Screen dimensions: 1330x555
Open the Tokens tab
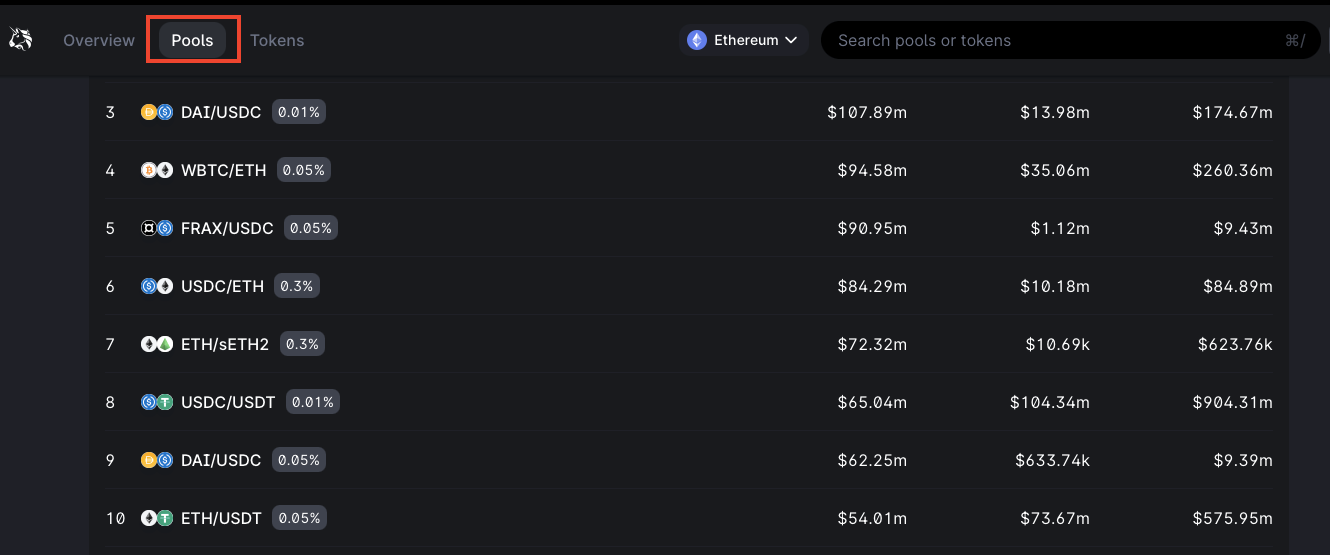coord(277,40)
